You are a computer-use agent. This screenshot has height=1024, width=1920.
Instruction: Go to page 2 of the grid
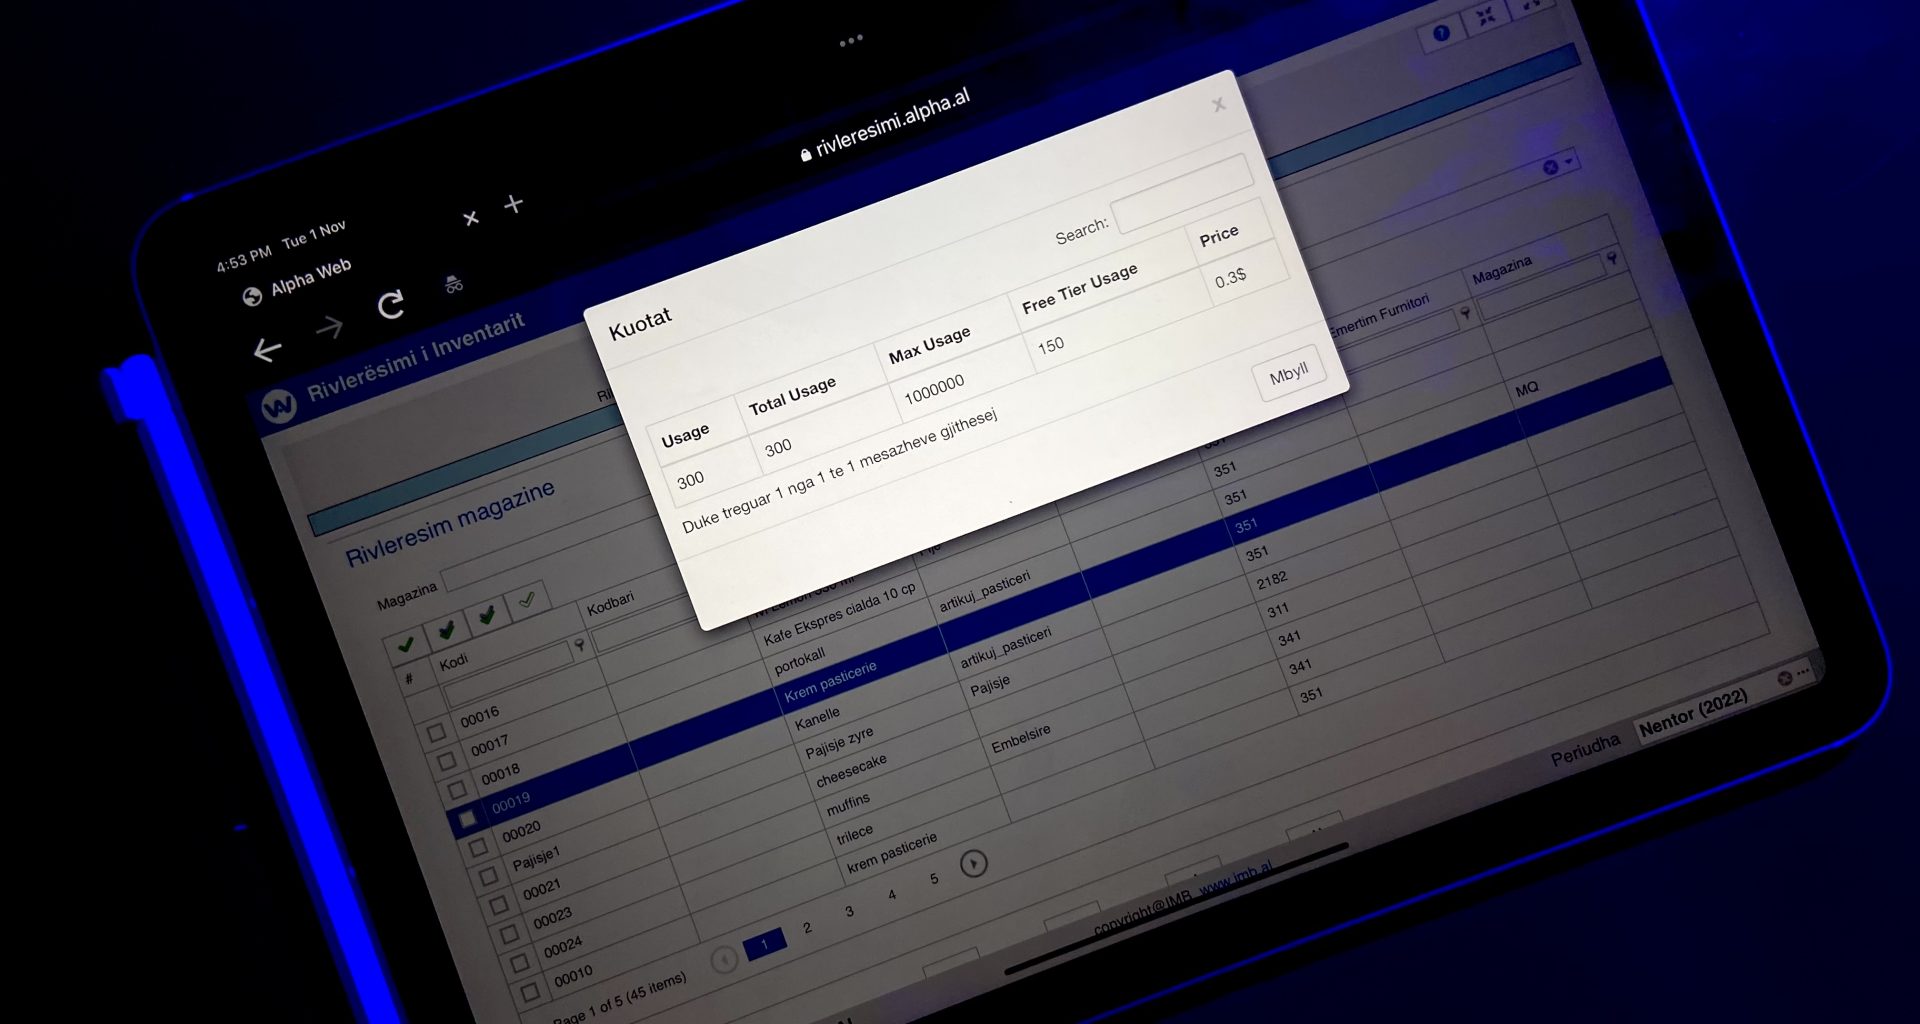tap(808, 928)
